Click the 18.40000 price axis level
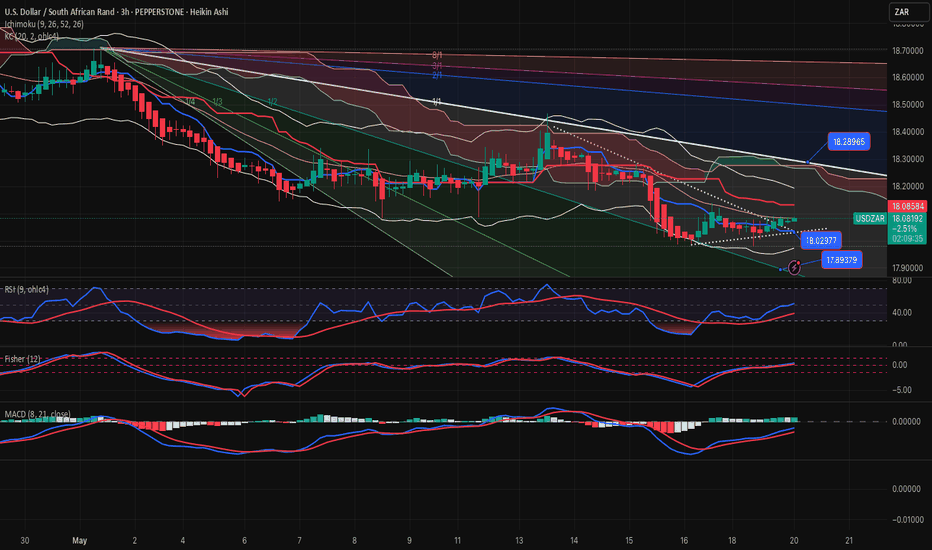Image resolution: width=932 pixels, height=550 pixels. pos(908,132)
